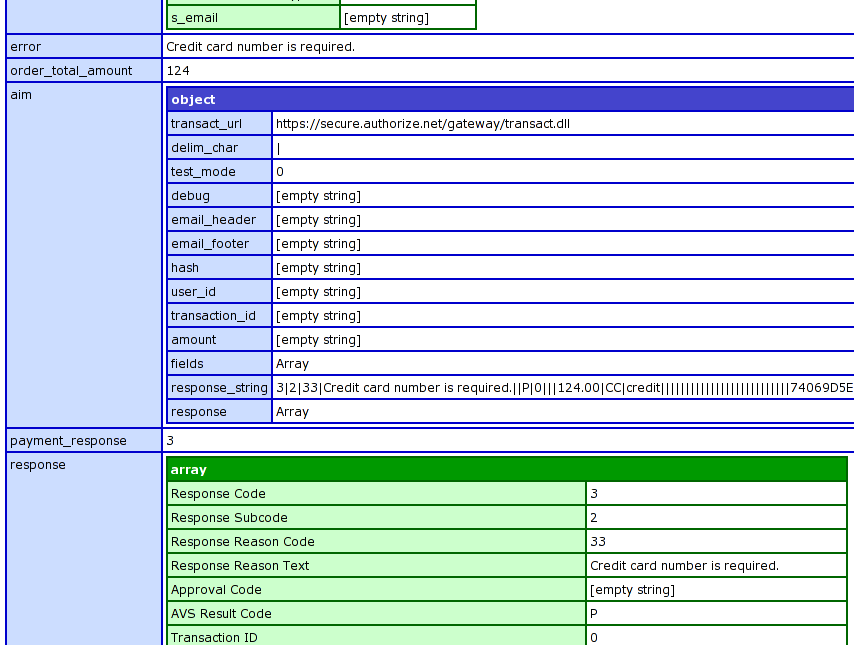Toggle the "AVS Result Code" row label
Image resolution: width=854 pixels, height=645 pixels.
375,614
